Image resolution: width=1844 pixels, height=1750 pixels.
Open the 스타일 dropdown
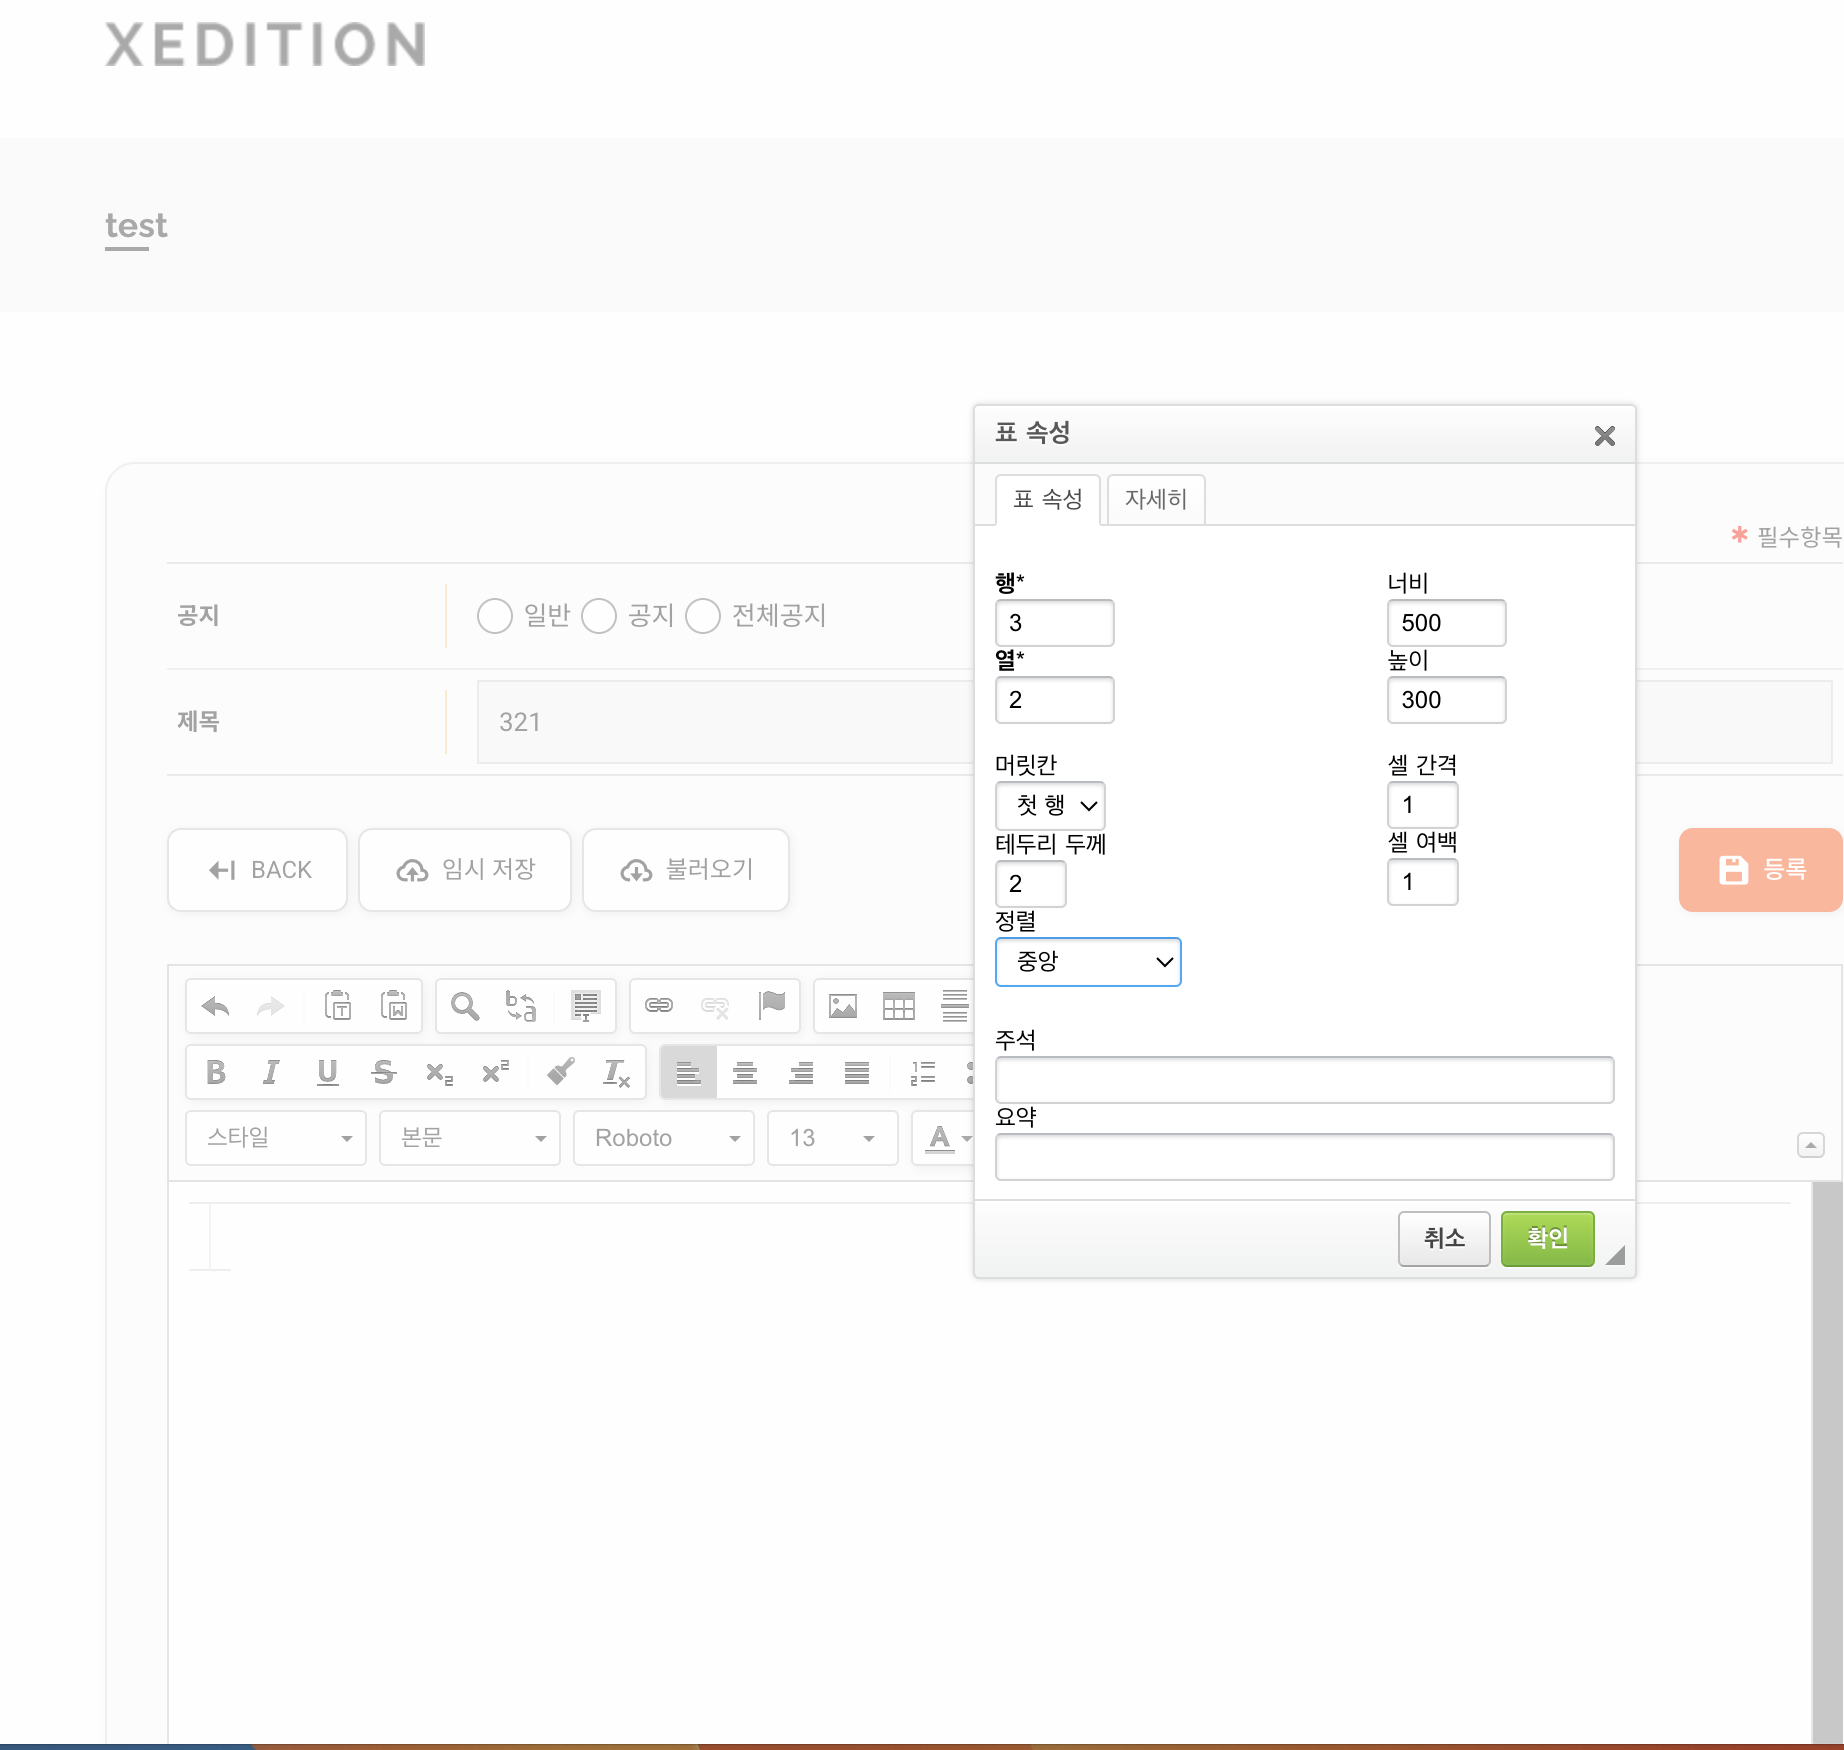pyautogui.click(x=276, y=1138)
